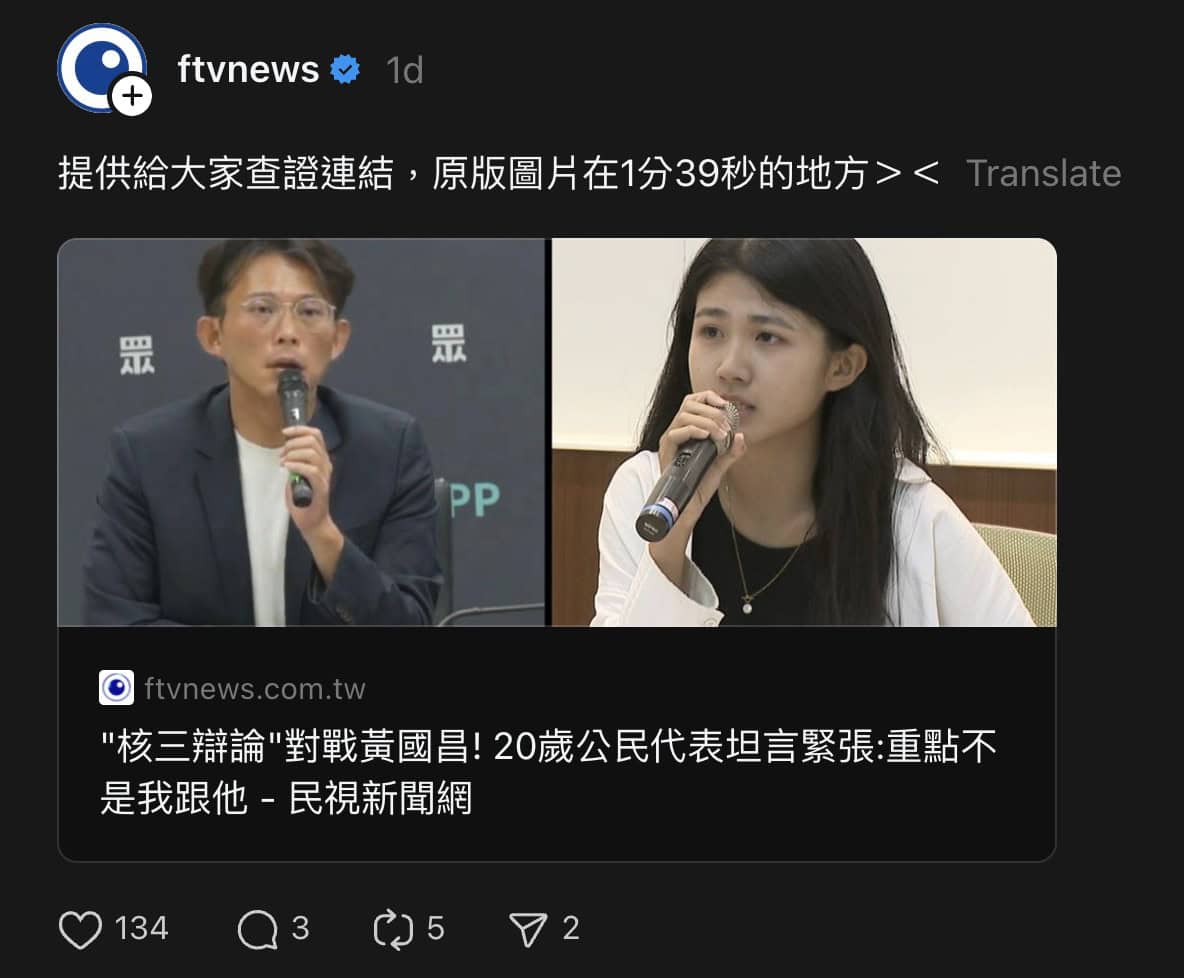Click the 1d post timestamp
The image size is (1184, 978).
click(405, 71)
